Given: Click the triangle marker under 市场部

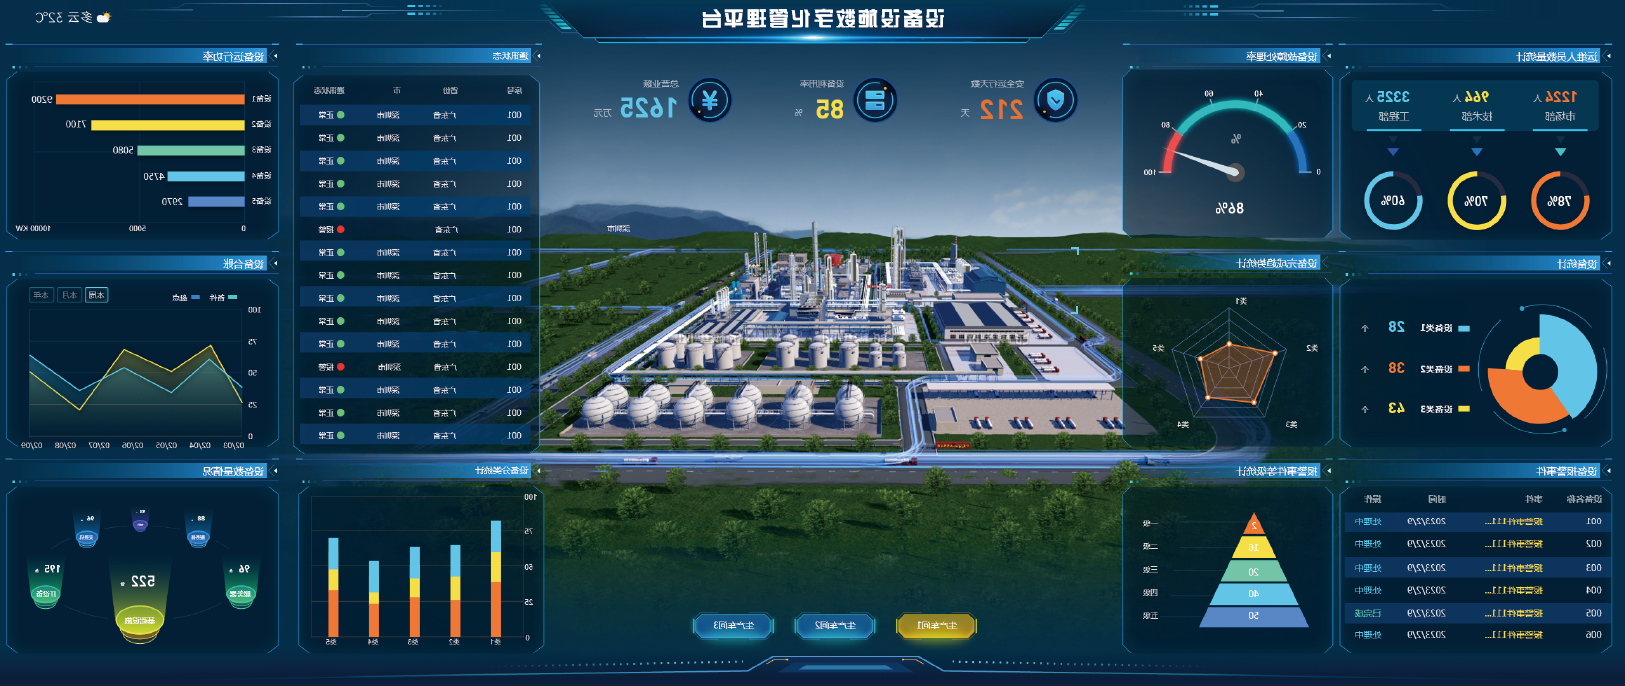Looking at the screenshot, I should 1560,152.
